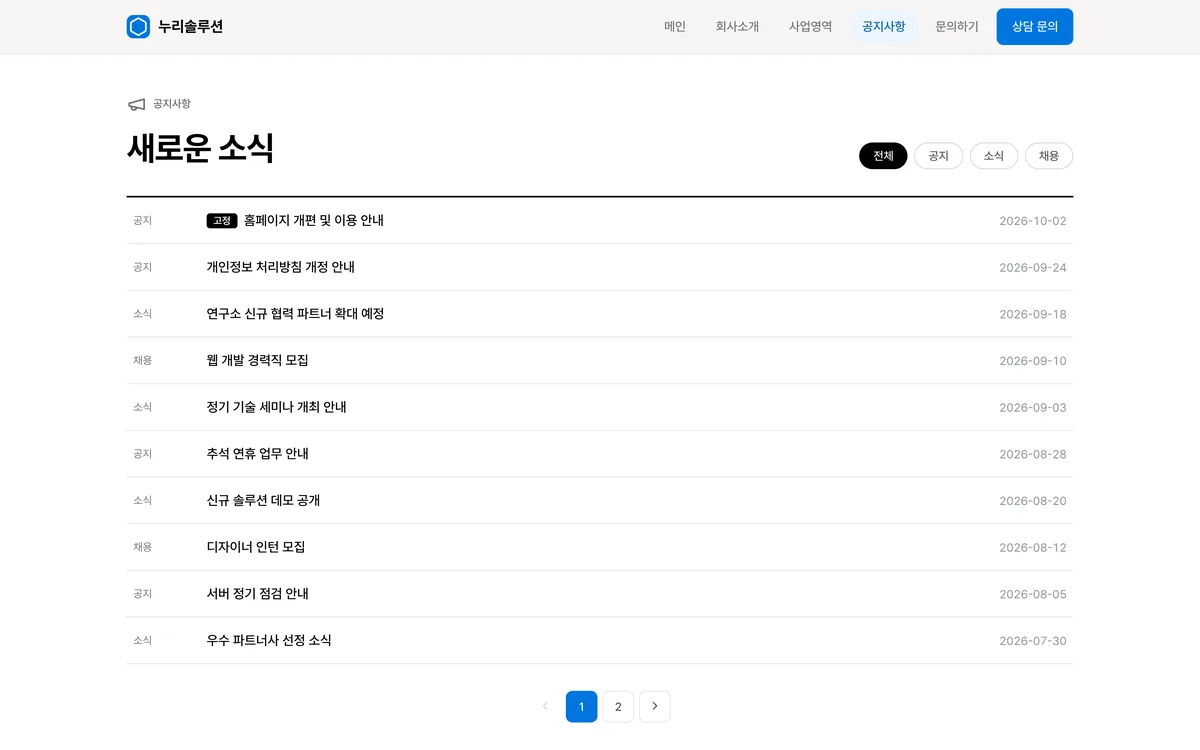Filter the list by the 공지 pill

(x=938, y=156)
